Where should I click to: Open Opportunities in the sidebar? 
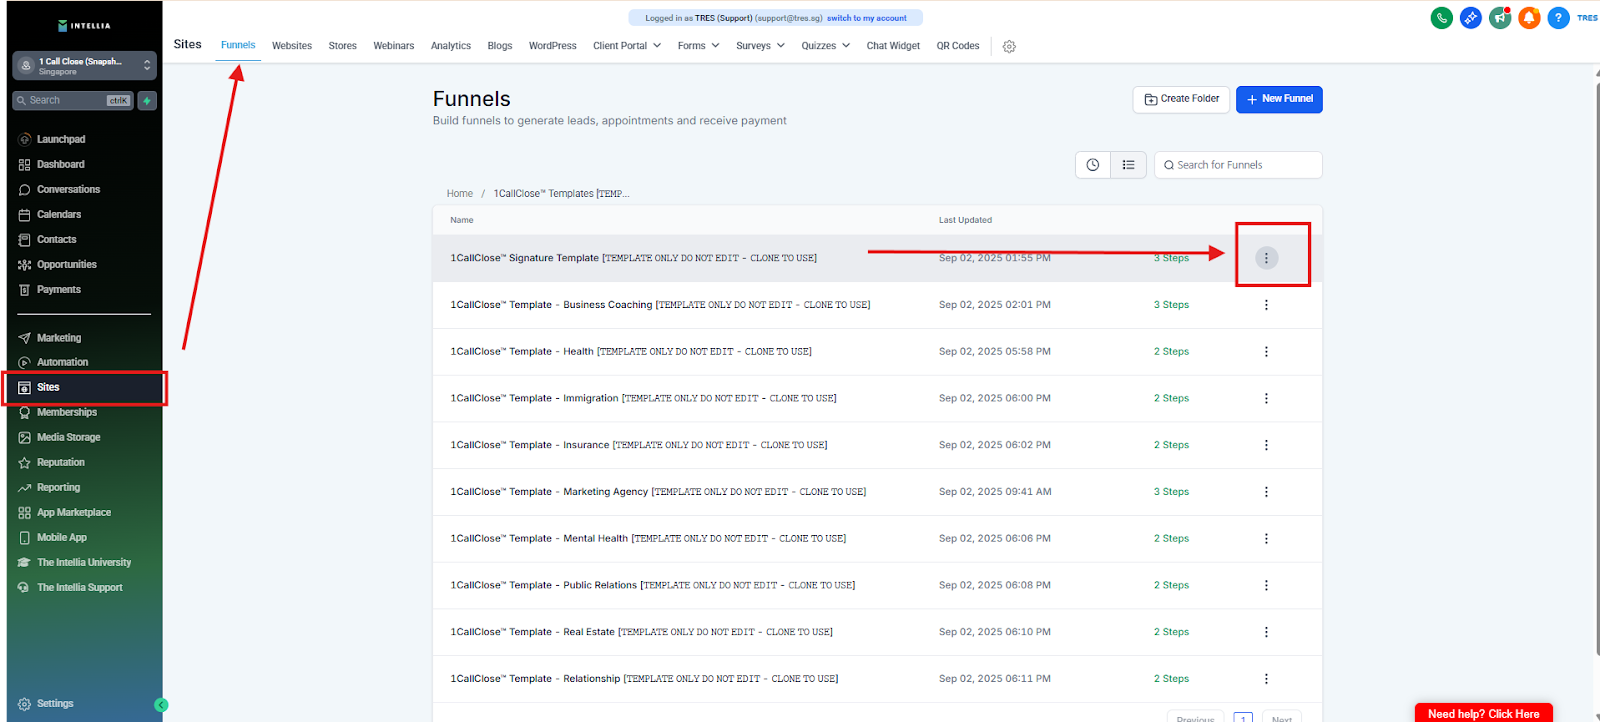pos(66,265)
